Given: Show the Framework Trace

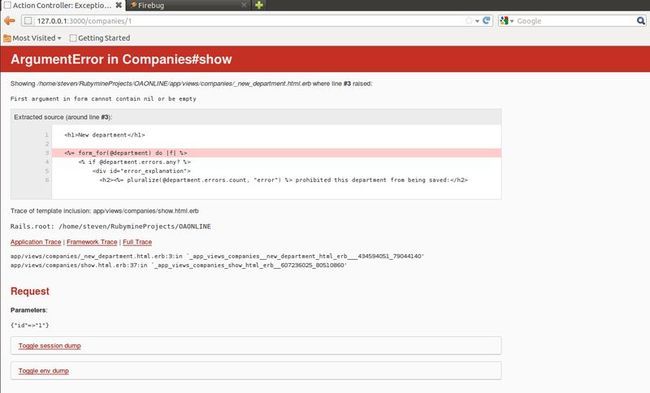Looking at the screenshot, I should coord(92,242).
